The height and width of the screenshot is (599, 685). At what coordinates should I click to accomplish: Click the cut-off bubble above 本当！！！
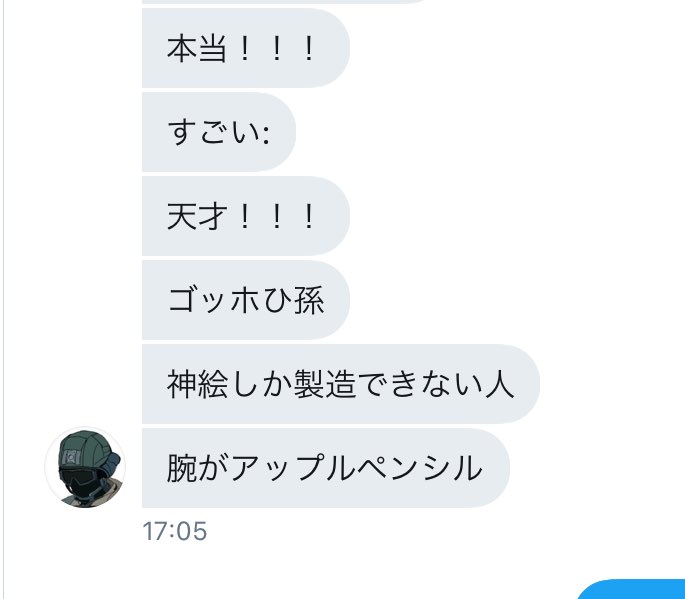(284, 2)
